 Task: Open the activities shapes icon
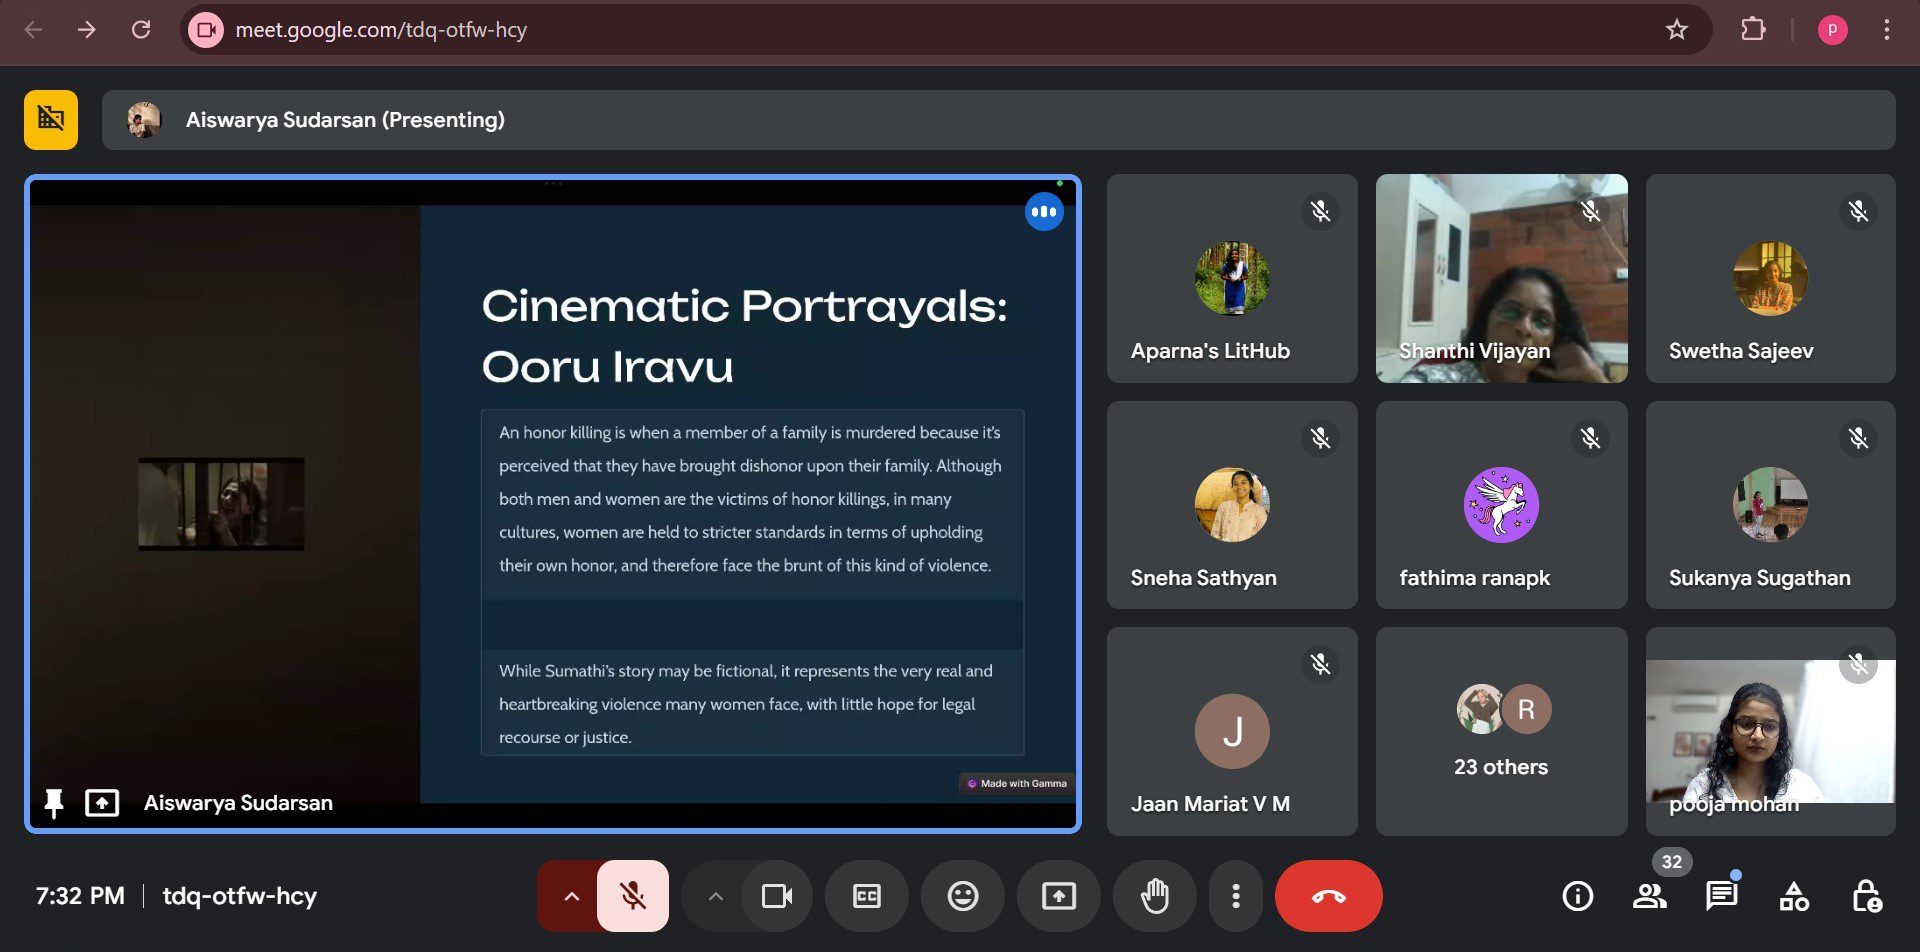tap(1794, 896)
